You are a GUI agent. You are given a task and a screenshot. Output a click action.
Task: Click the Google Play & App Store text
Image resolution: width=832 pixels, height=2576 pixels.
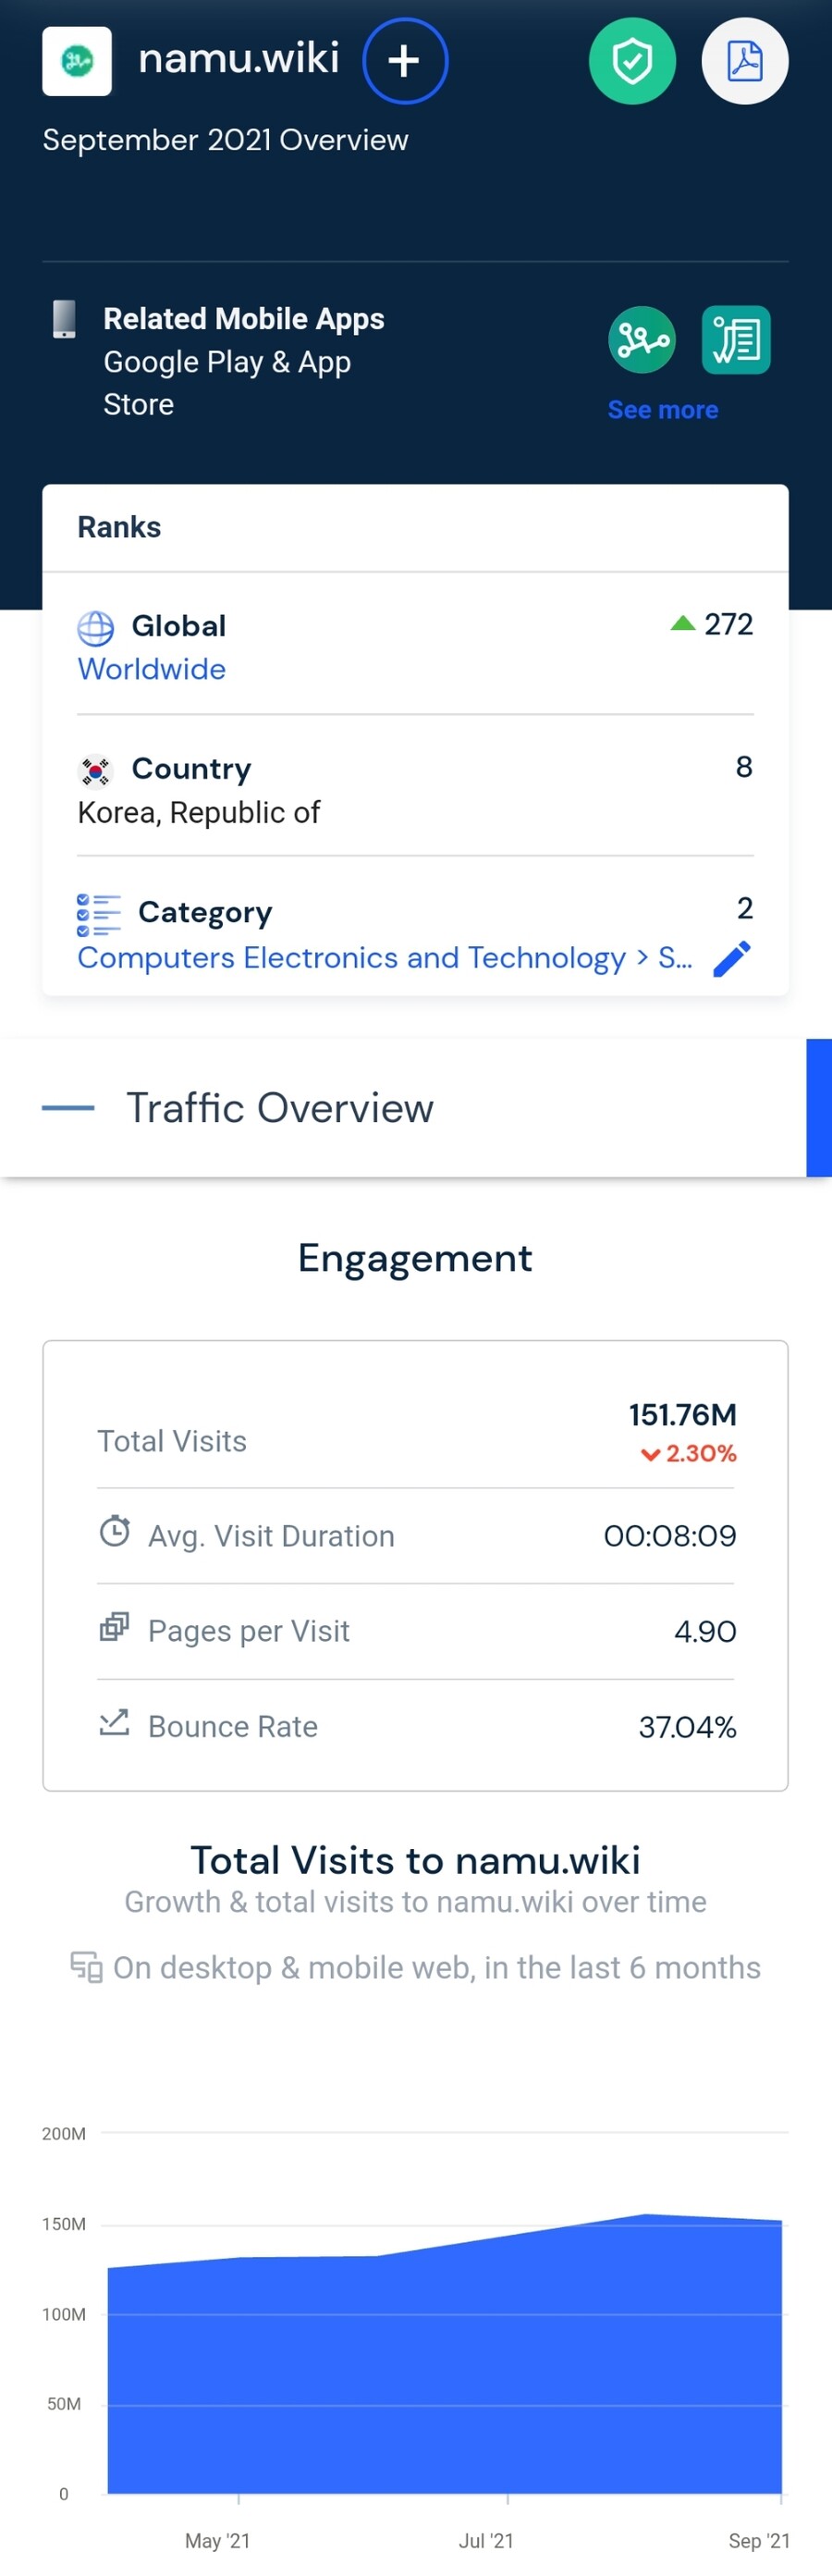click(227, 383)
